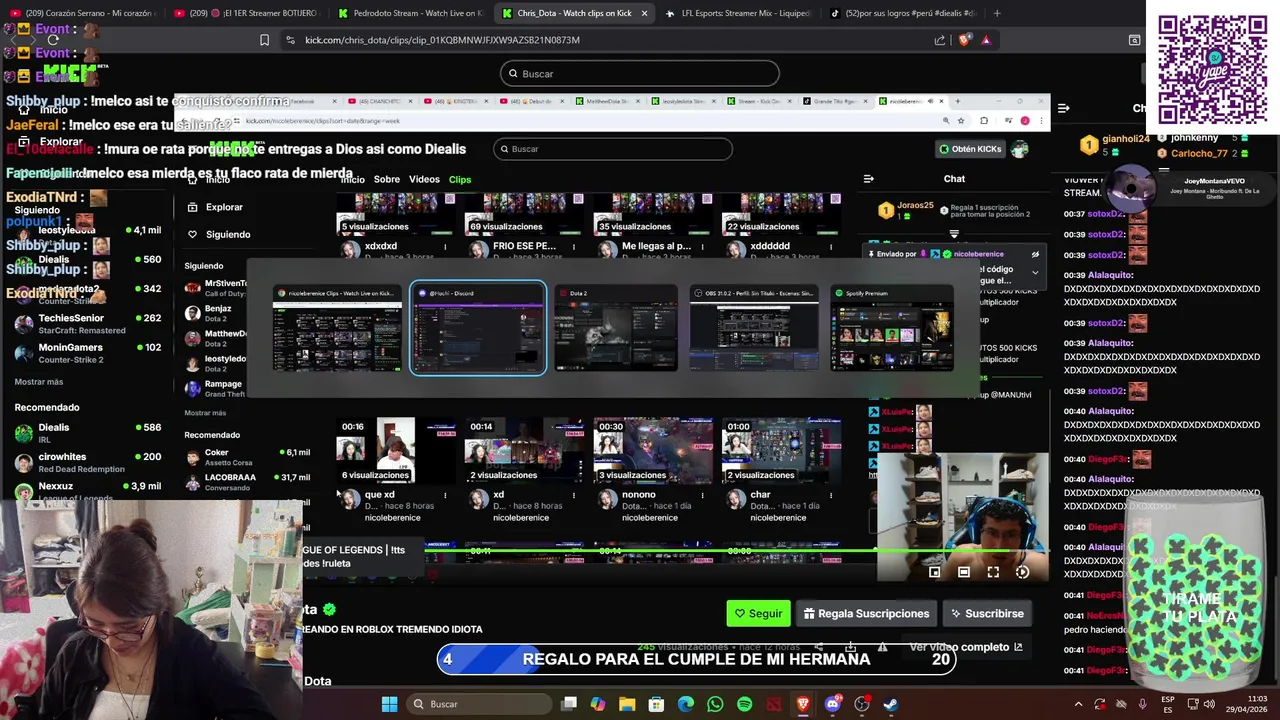Open Discord from the taskbar

[x=832, y=704]
